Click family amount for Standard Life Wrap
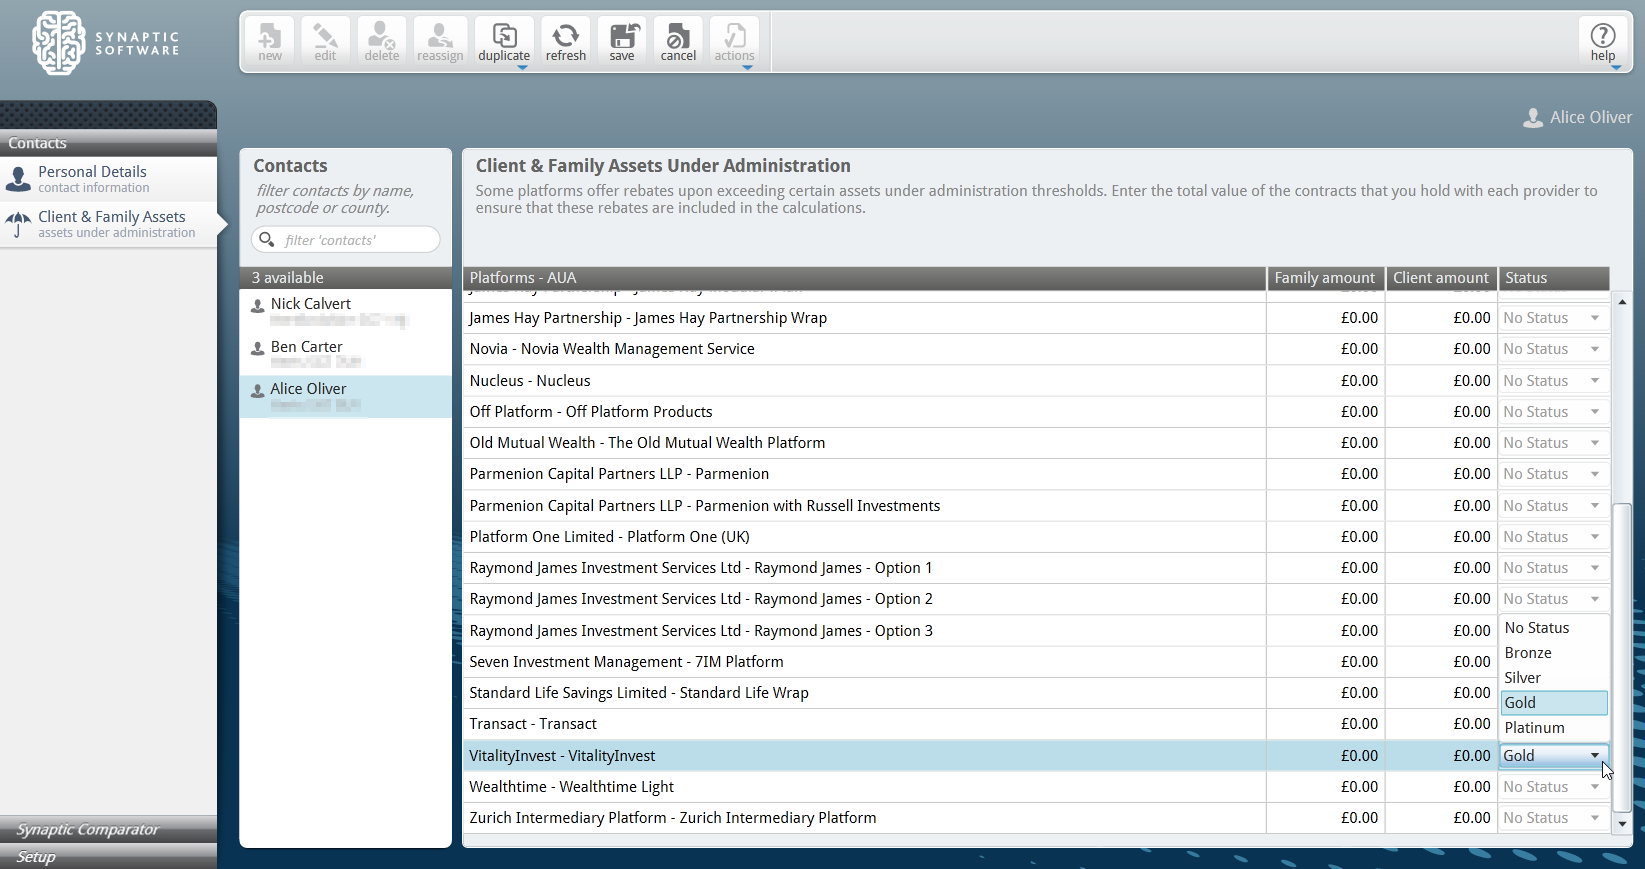 [x=1325, y=693]
